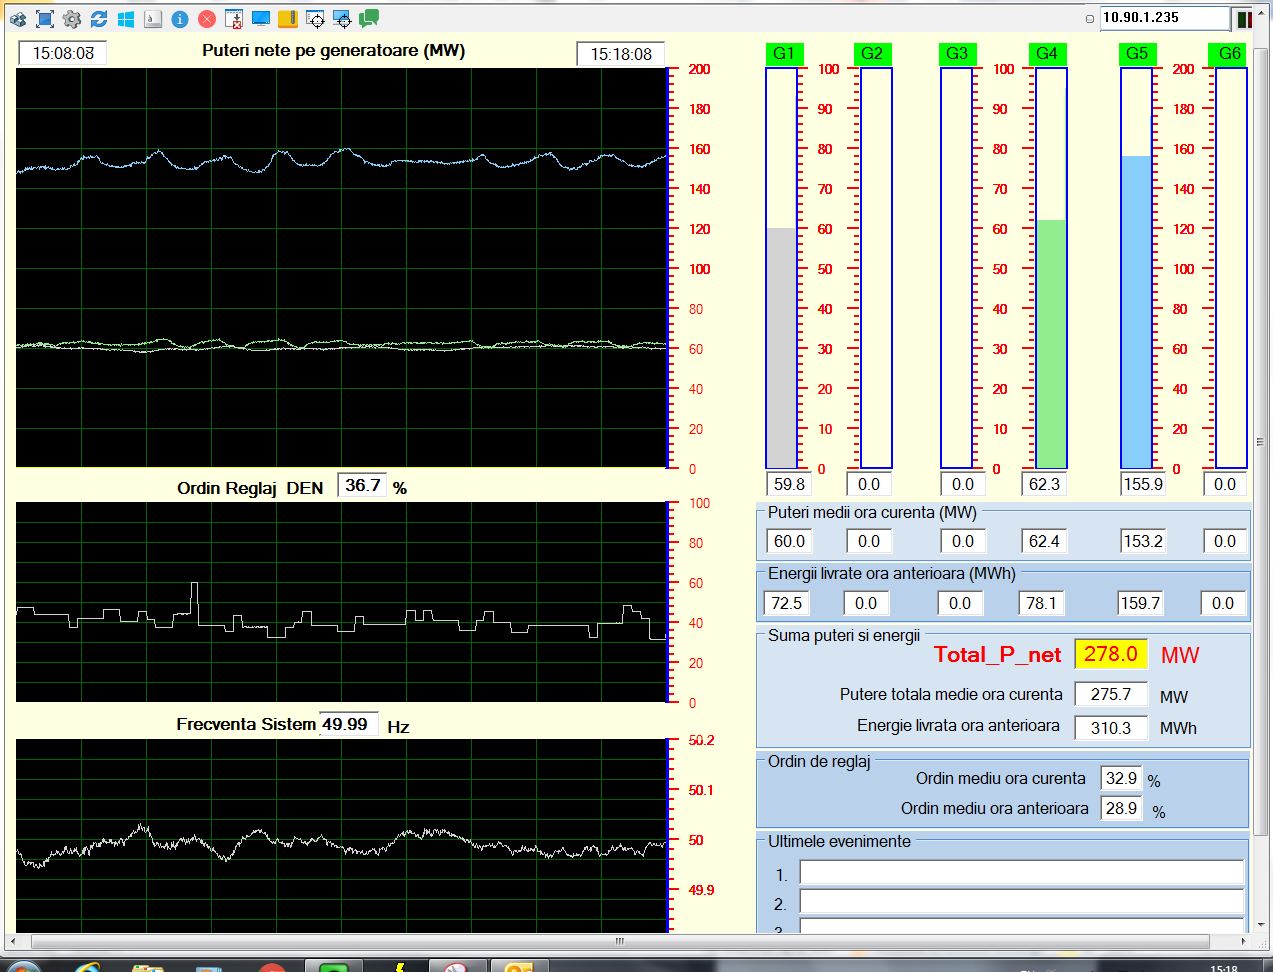Click the first Ultimele evenimente entry field
Image resolution: width=1273 pixels, height=972 pixels.
click(1021, 874)
